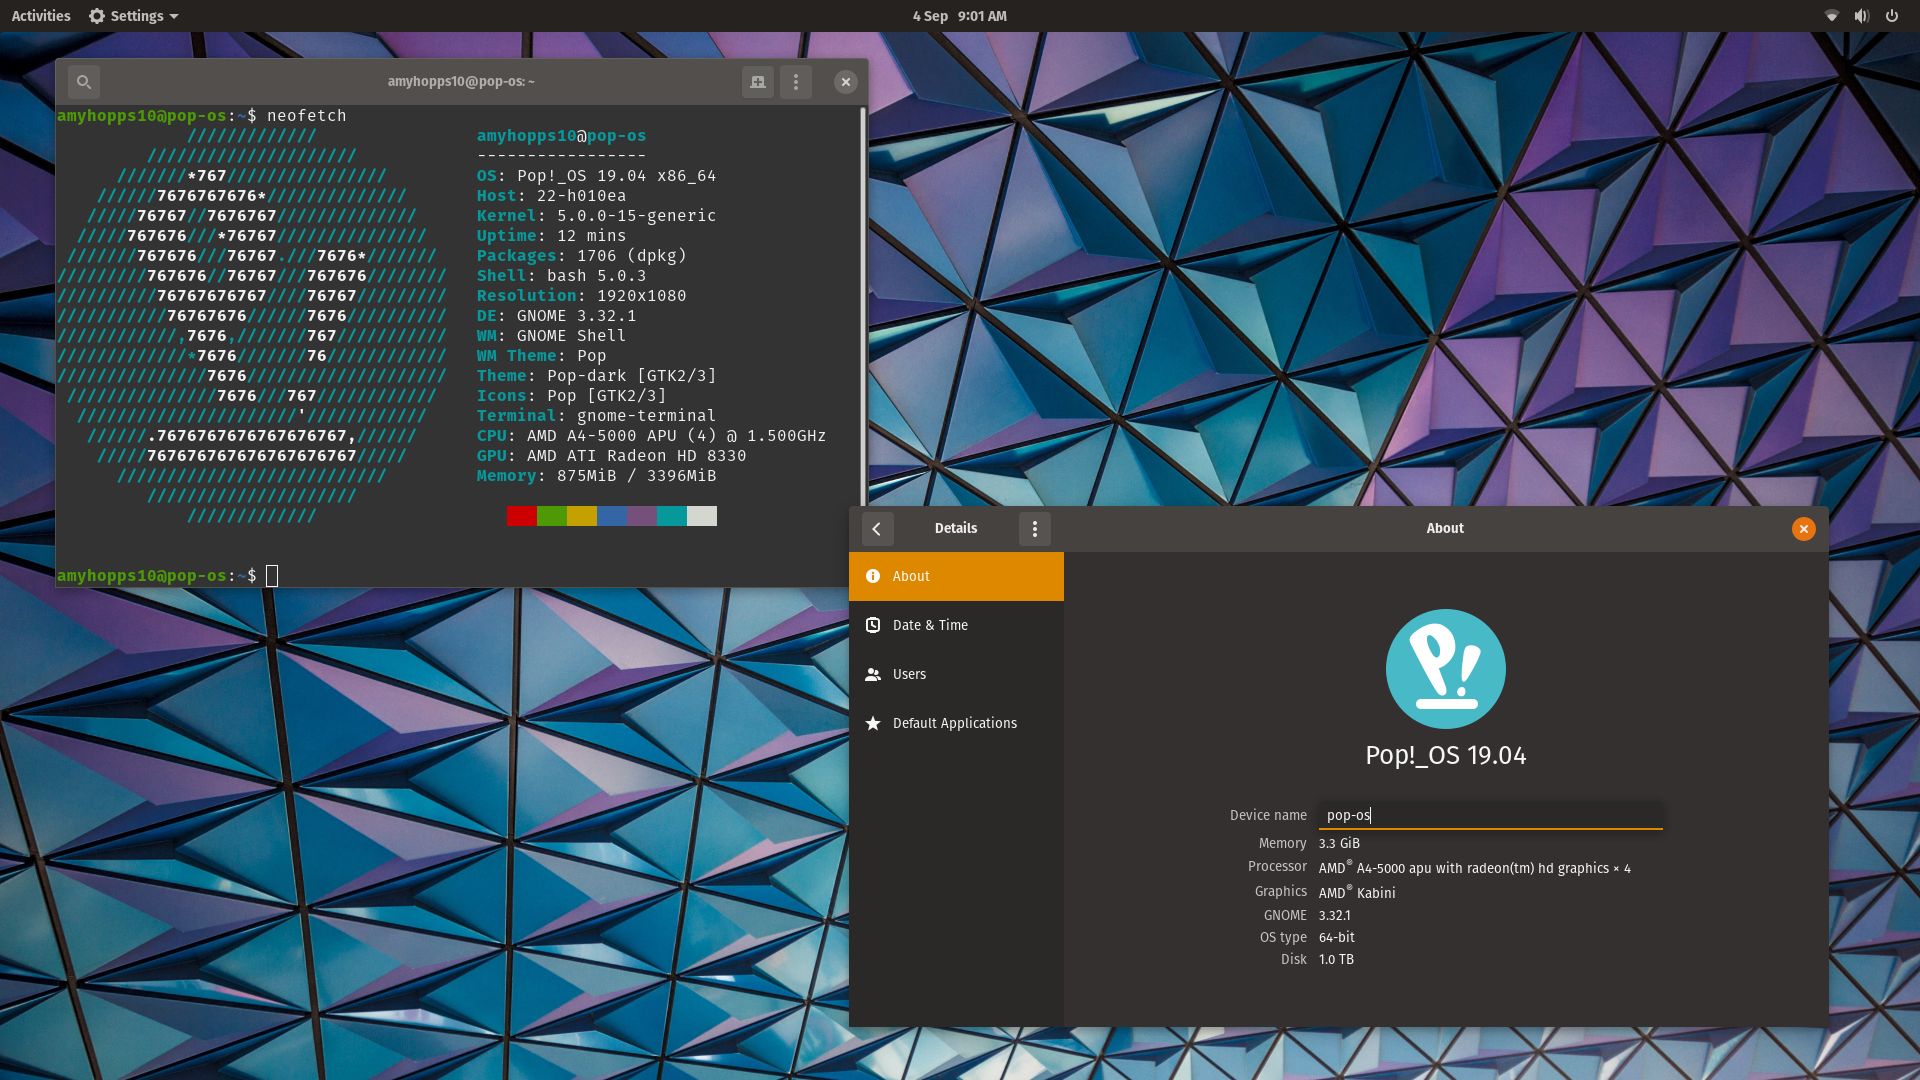The width and height of the screenshot is (1920, 1080).
Task: Click the star icon beside Default Applications
Action: click(x=873, y=723)
